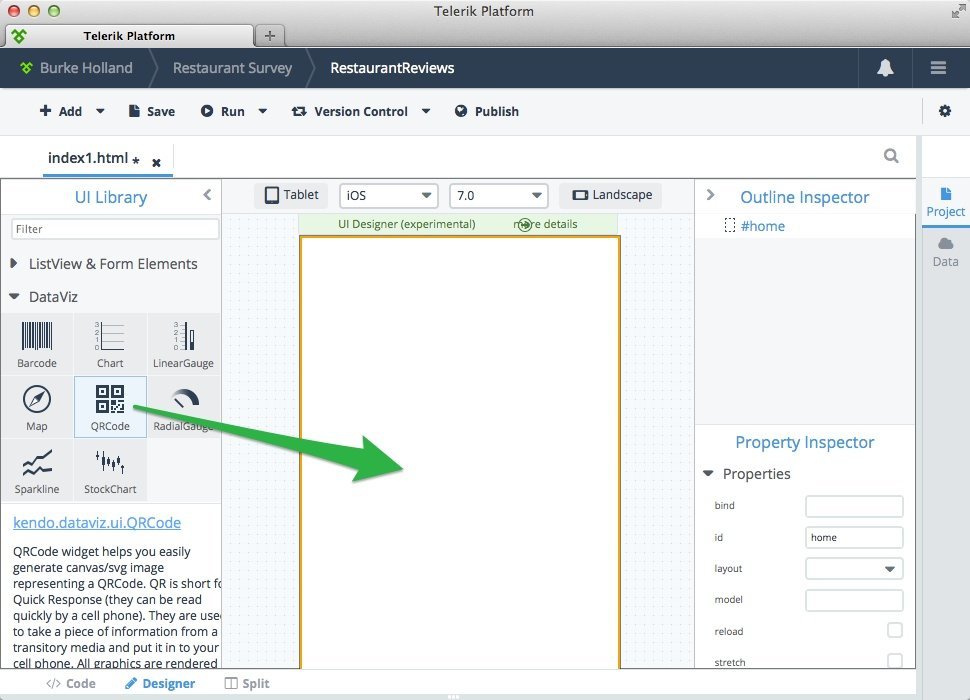Open the 7.0 version dropdown
The image size is (970, 700).
499,195
